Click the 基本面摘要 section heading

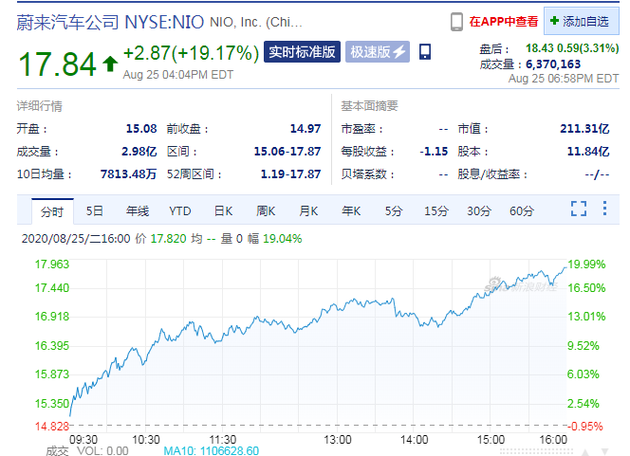(369, 106)
